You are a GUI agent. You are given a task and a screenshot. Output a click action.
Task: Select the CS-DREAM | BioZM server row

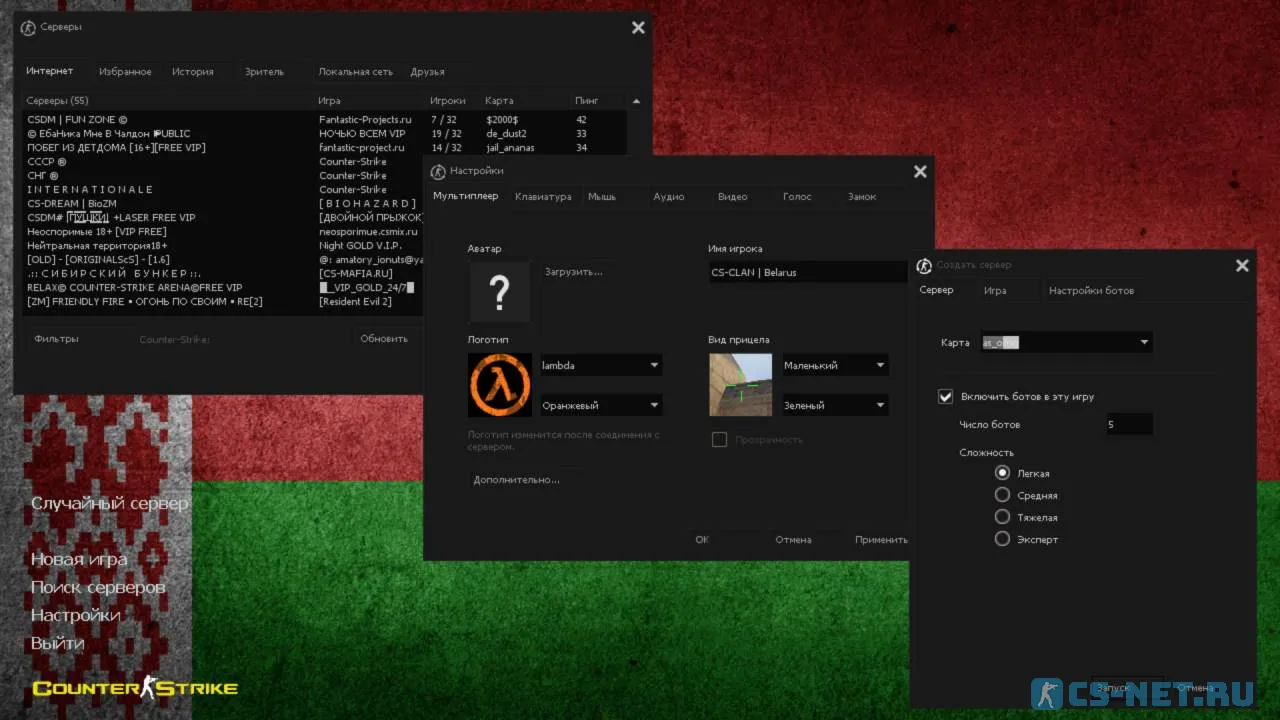(222, 204)
